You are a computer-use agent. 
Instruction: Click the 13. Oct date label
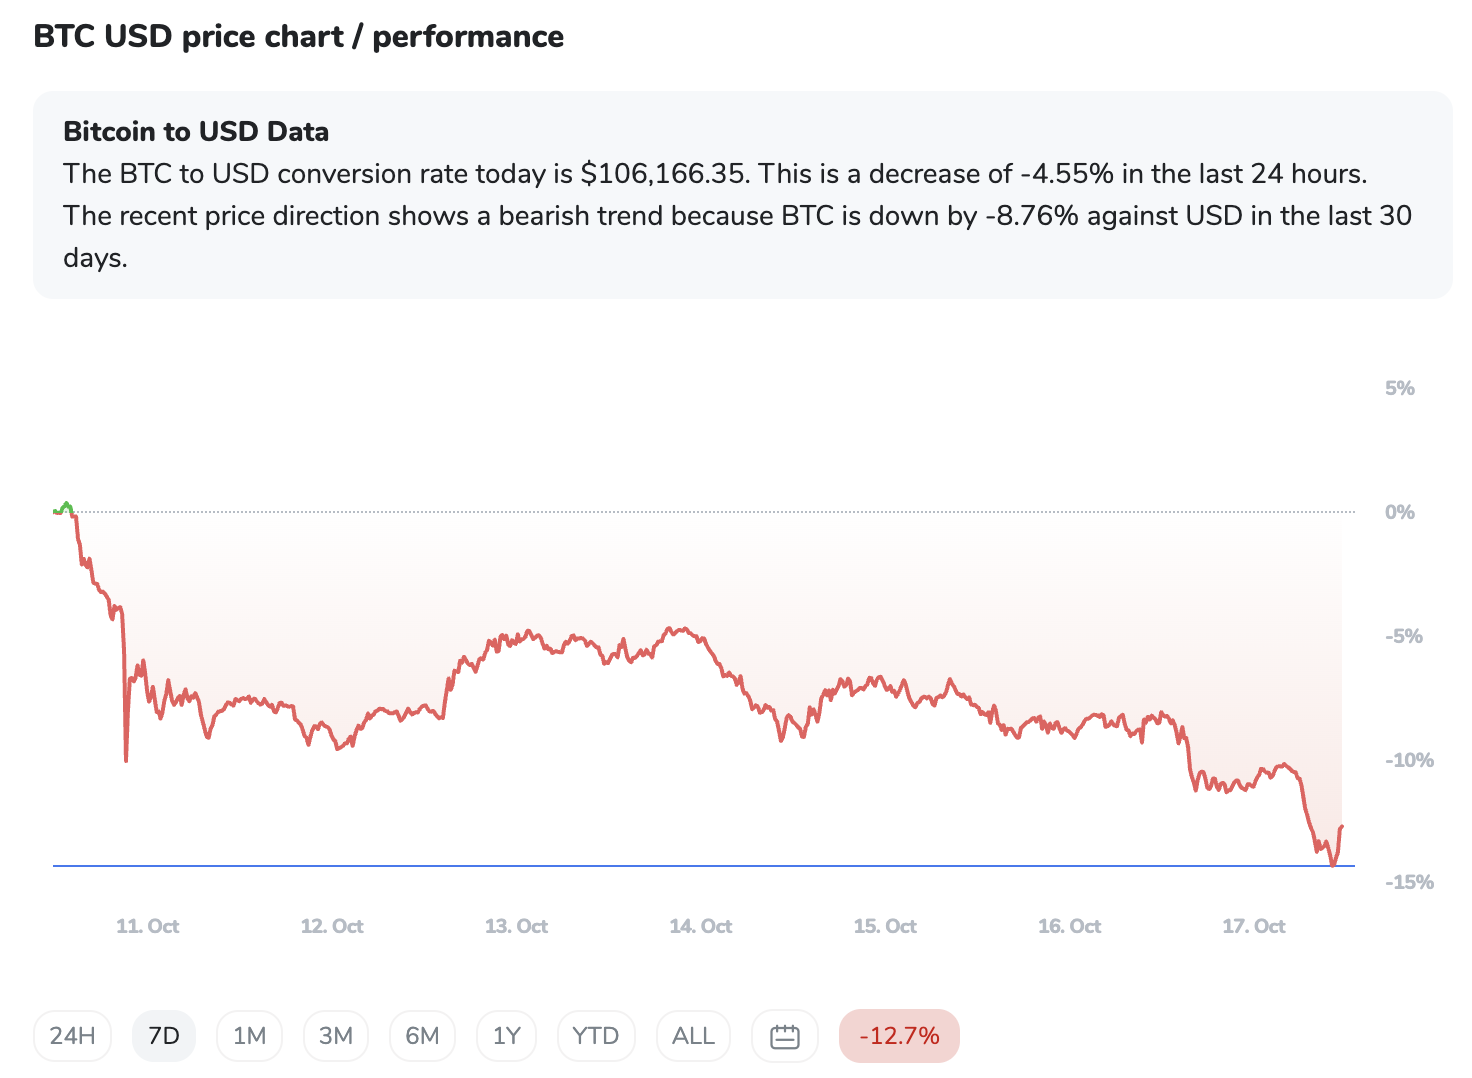point(516,926)
